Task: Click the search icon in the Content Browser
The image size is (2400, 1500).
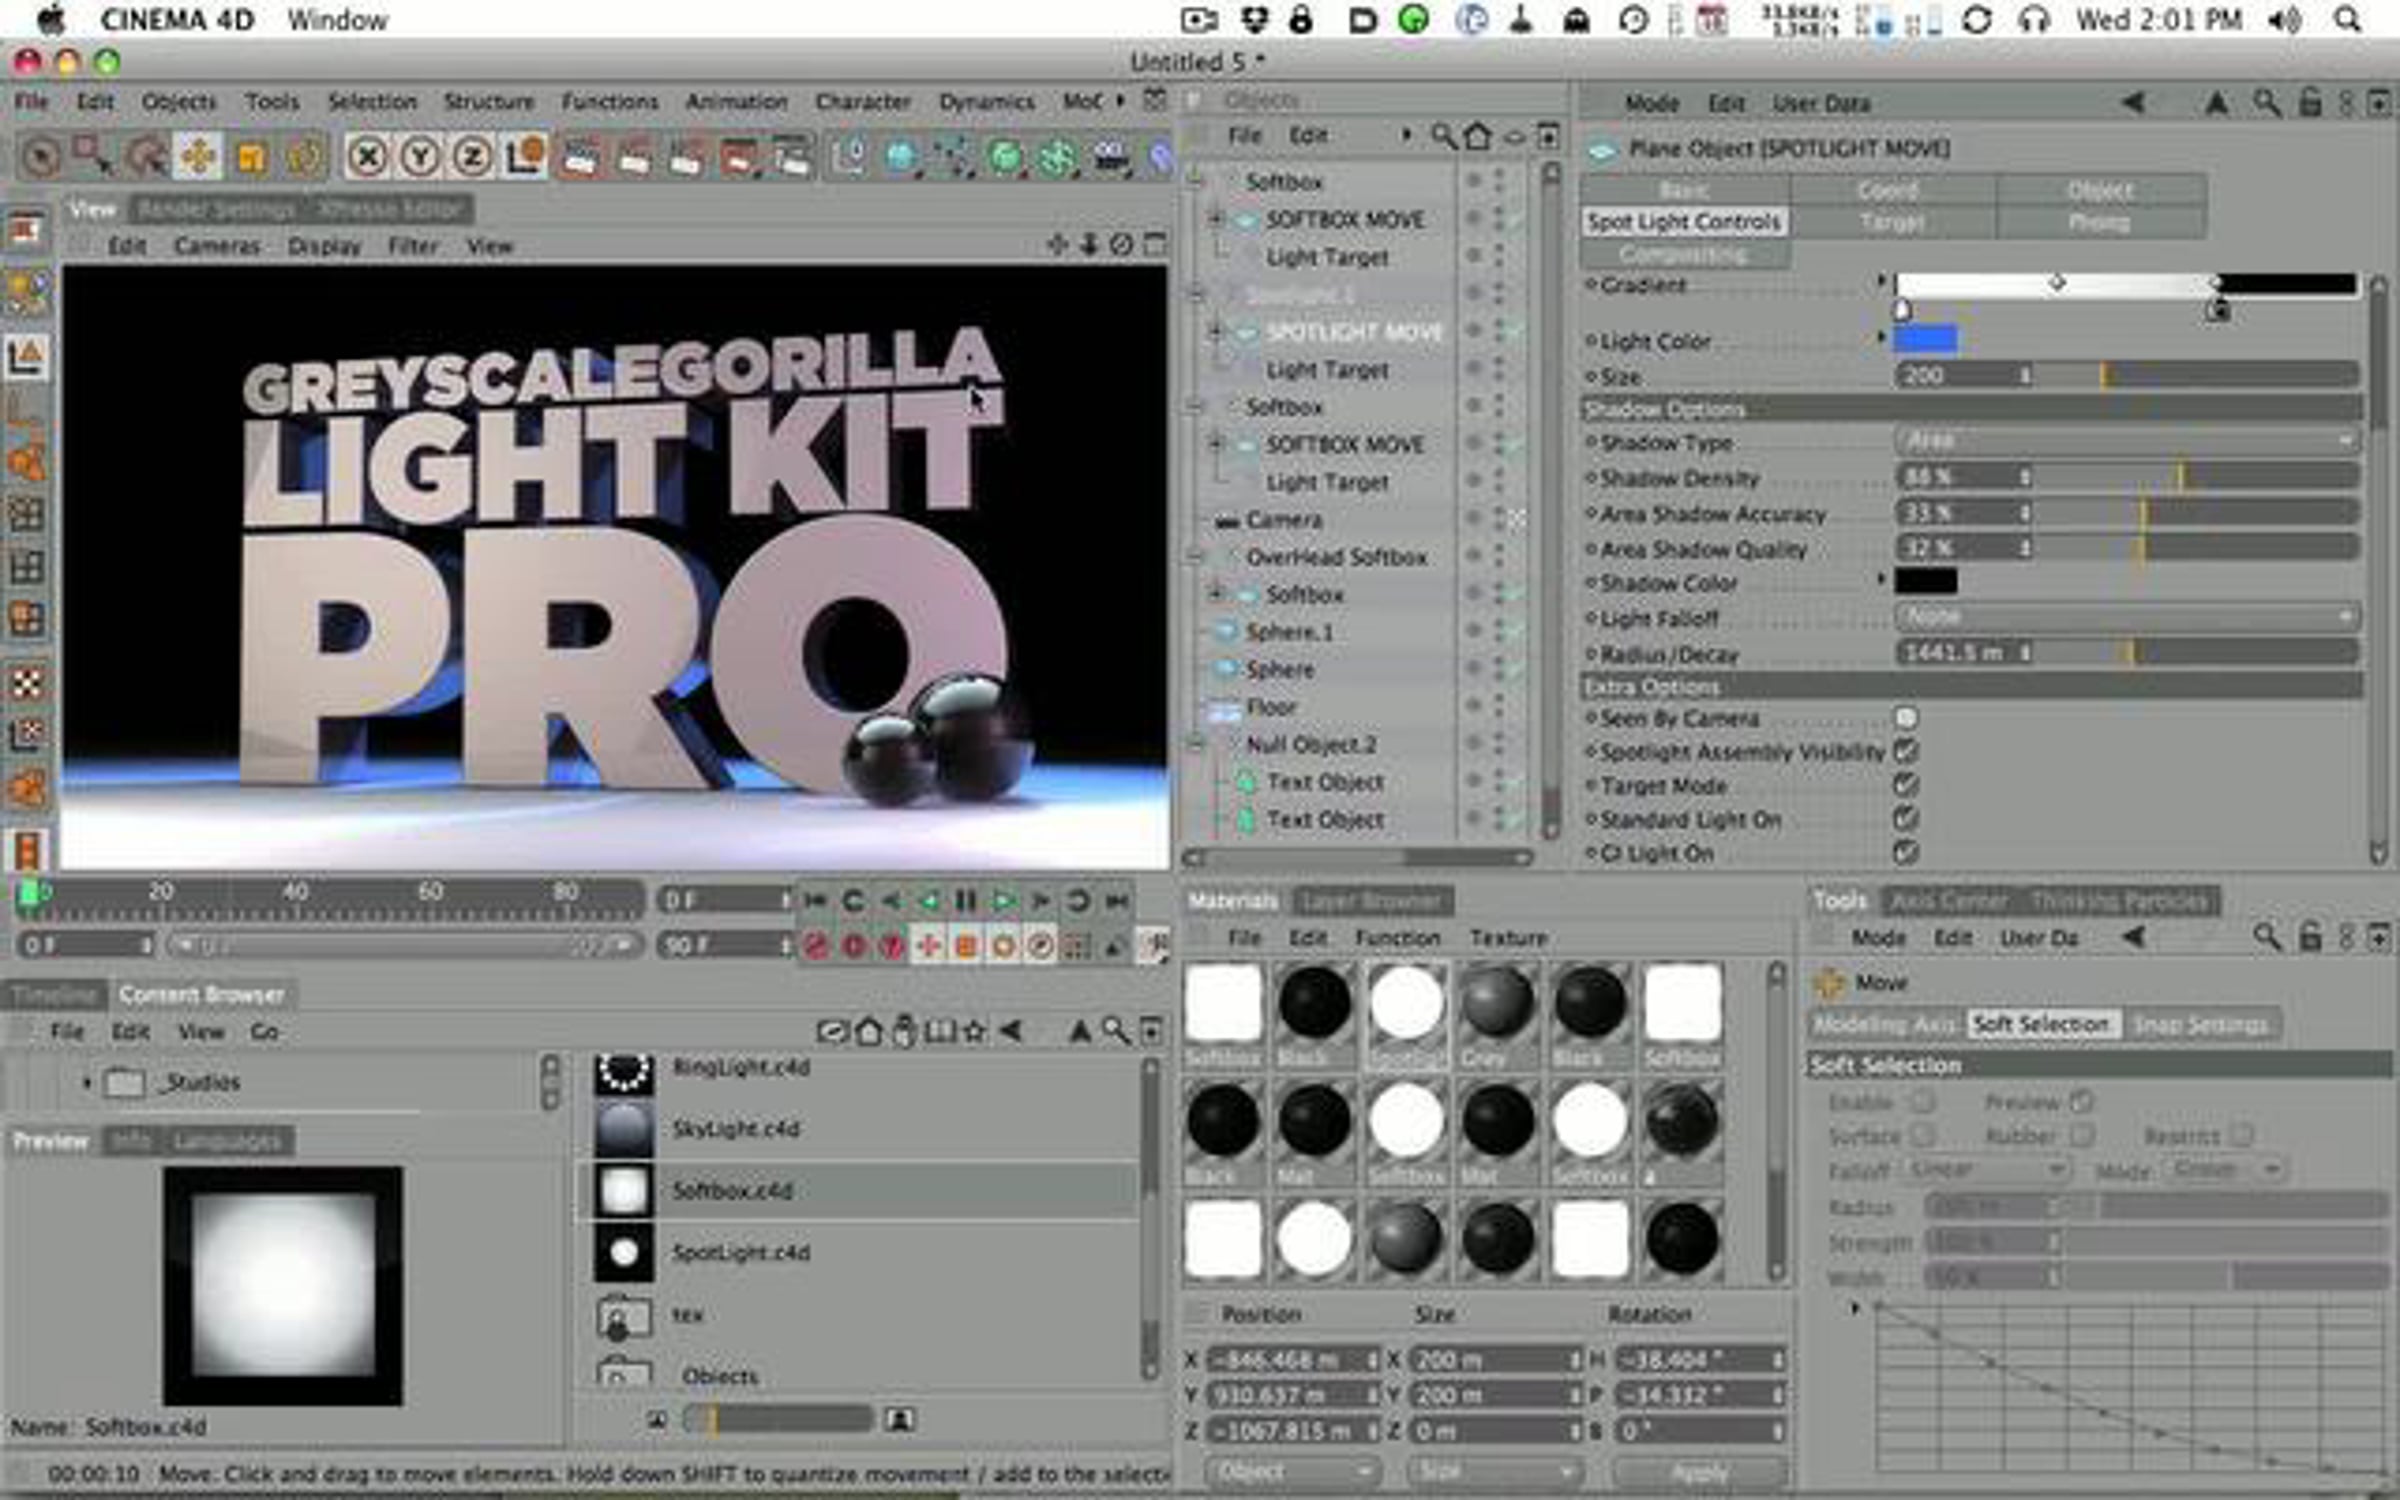Action: pyautogui.click(x=1115, y=1030)
